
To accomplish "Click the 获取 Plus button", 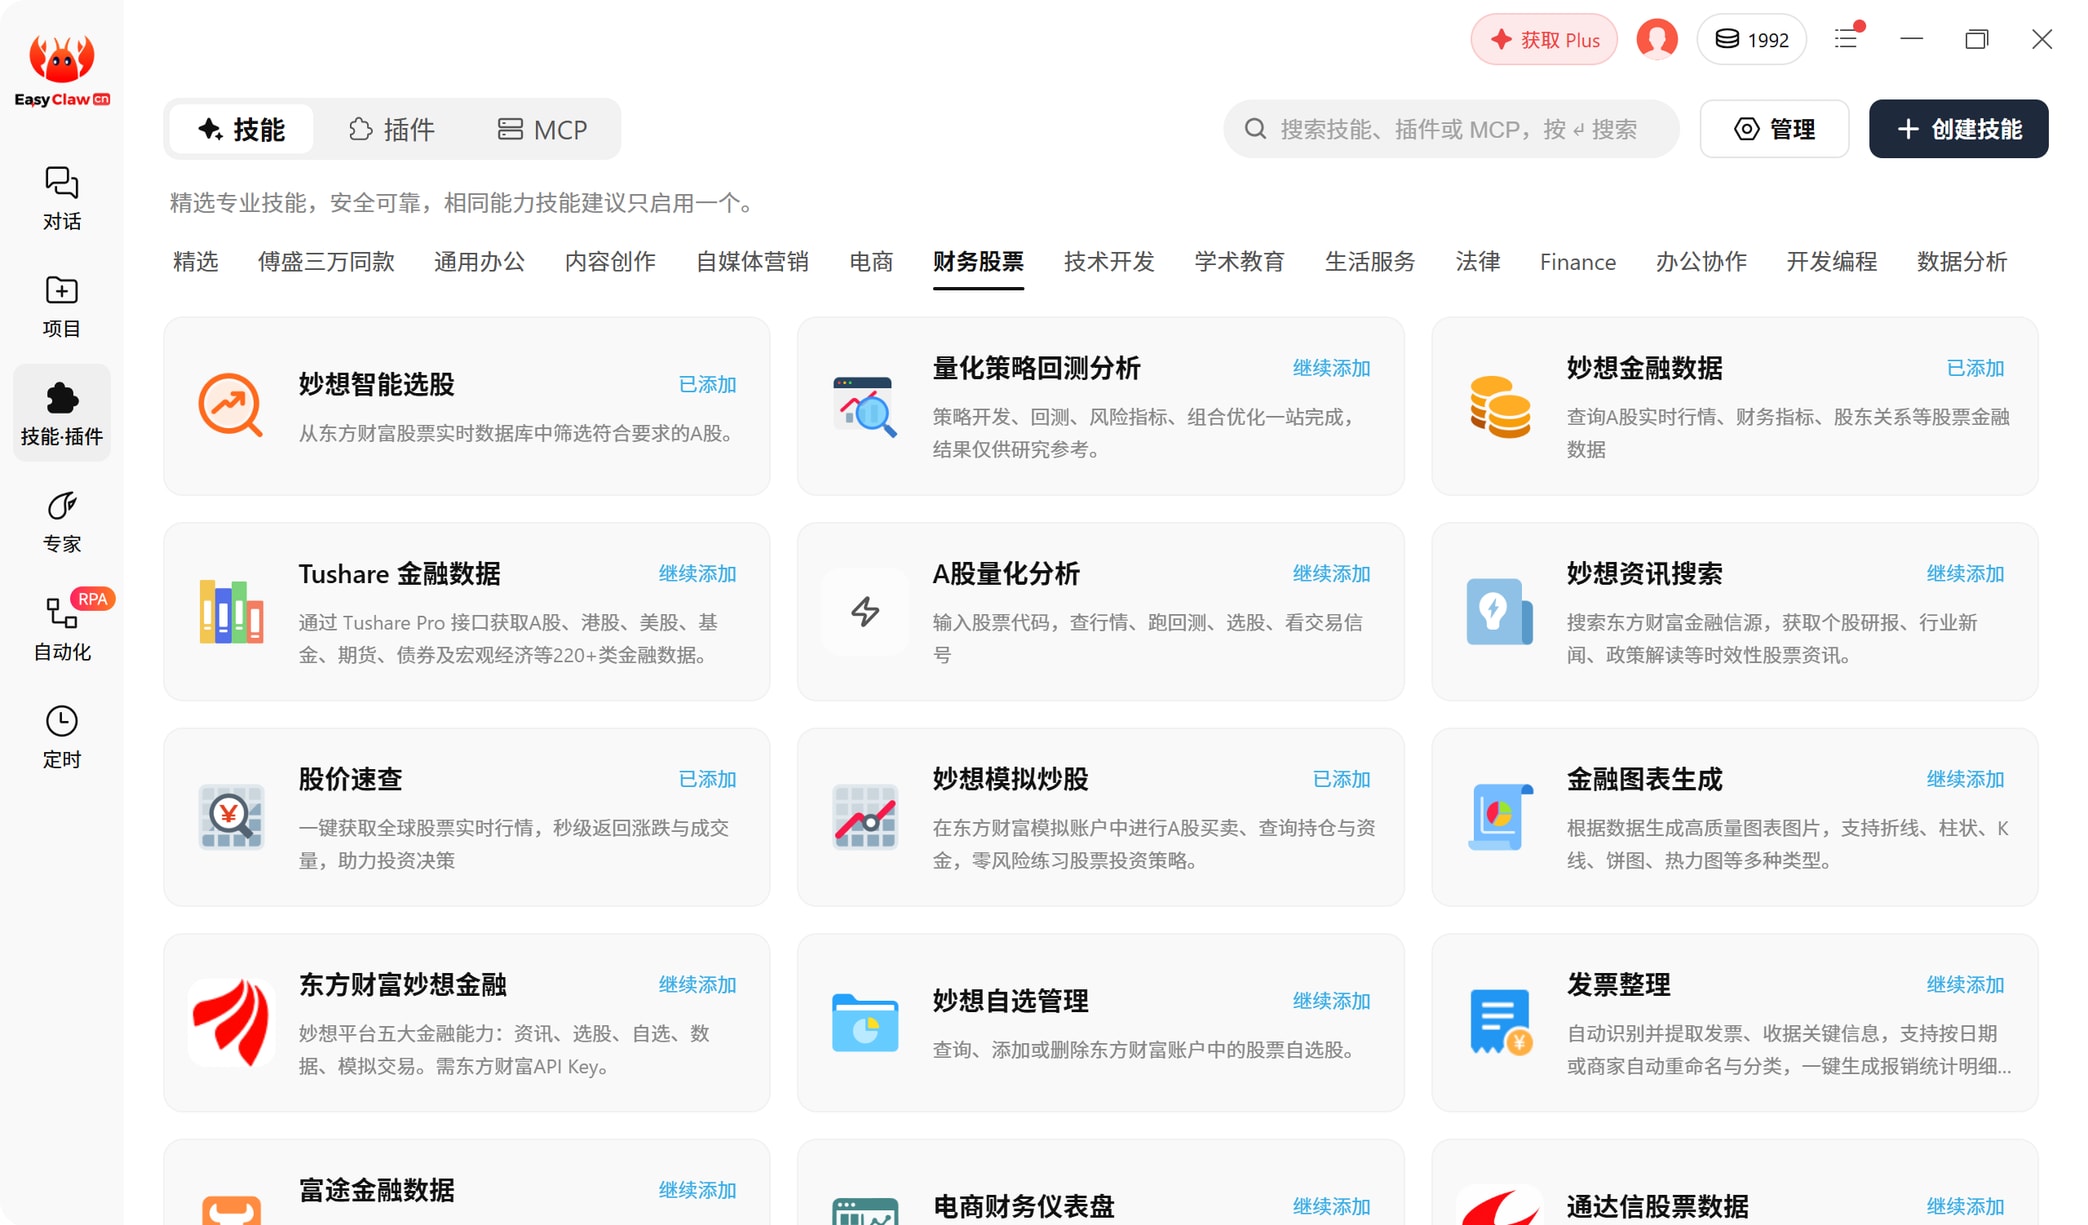I will click(x=1544, y=40).
